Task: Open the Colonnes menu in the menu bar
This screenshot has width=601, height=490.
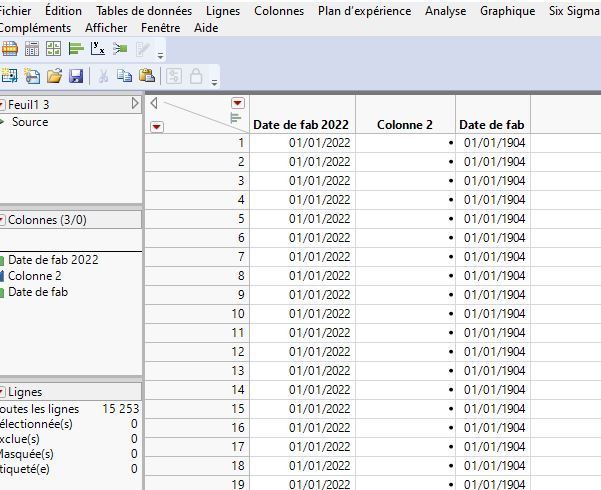Action: coord(279,11)
